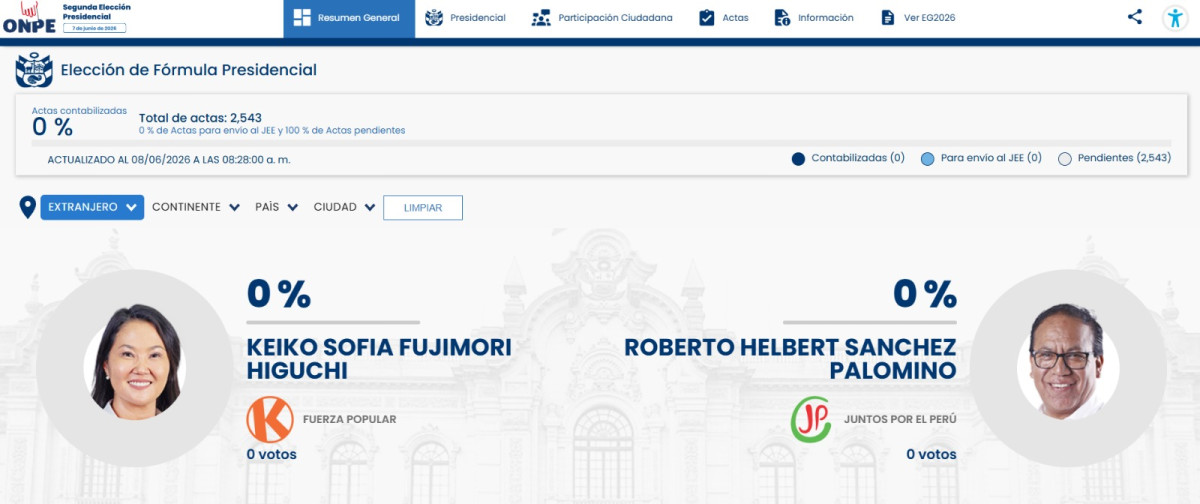The height and width of the screenshot is (504, 1200).
Task: Expand the CIUDAD dropdown
Action: click(x=345, y=207)
